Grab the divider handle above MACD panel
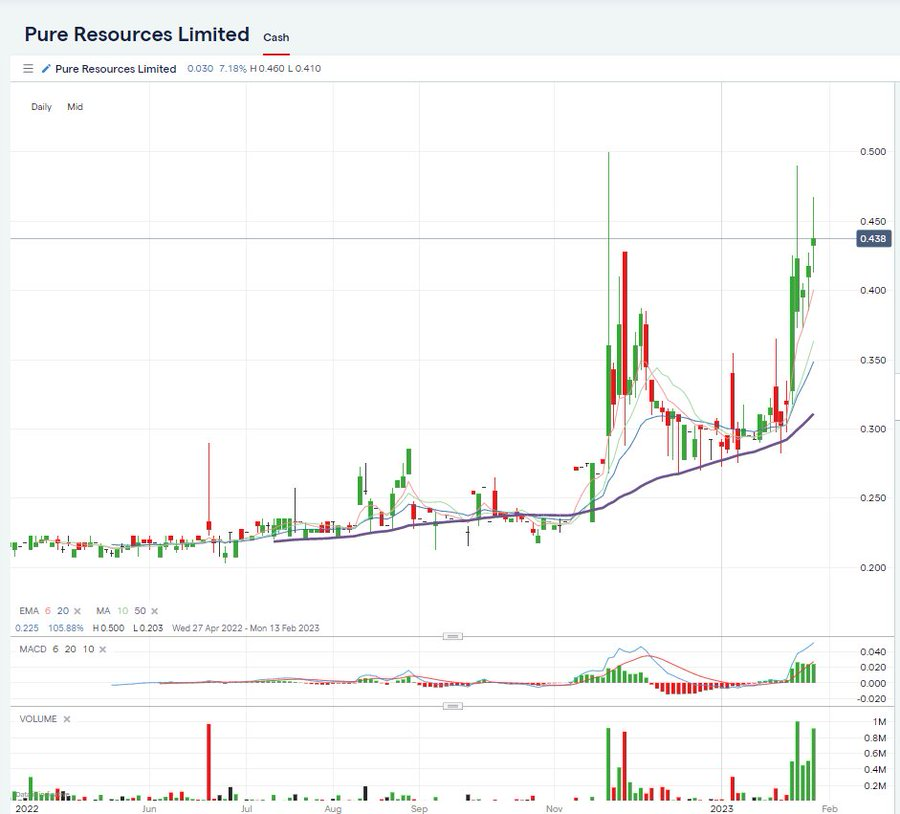 452,637
